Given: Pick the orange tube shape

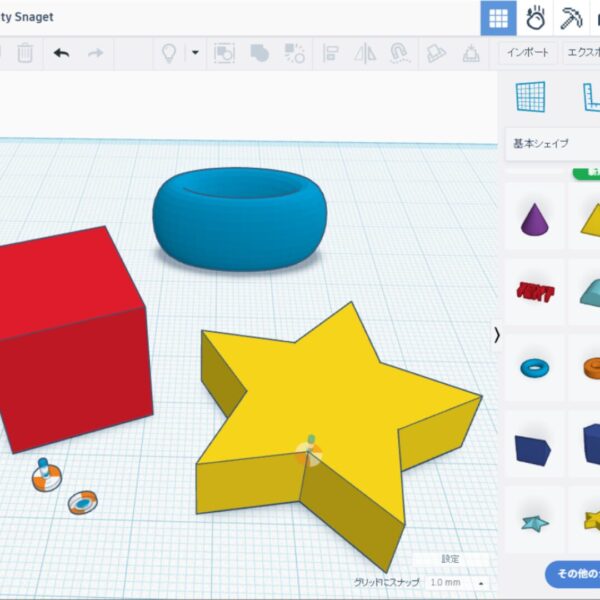Looking at the screenshot, I should click(x=592, y=367).
